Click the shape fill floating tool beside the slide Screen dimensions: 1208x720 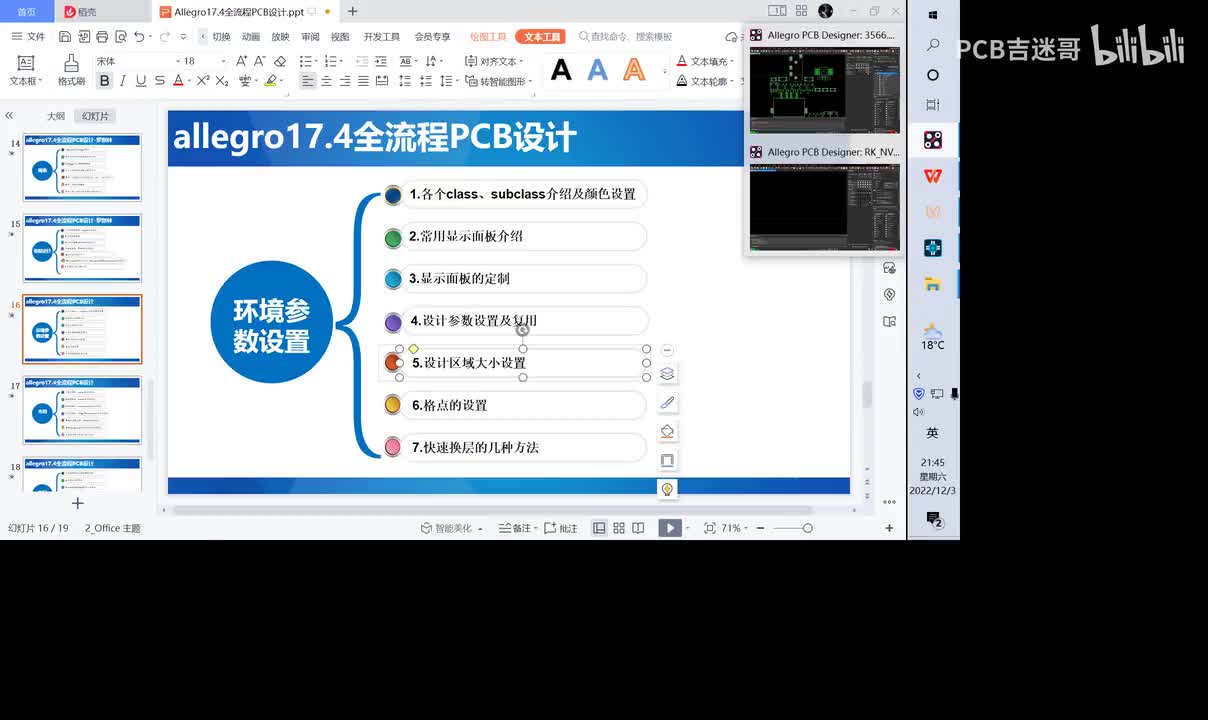point(667,432)
